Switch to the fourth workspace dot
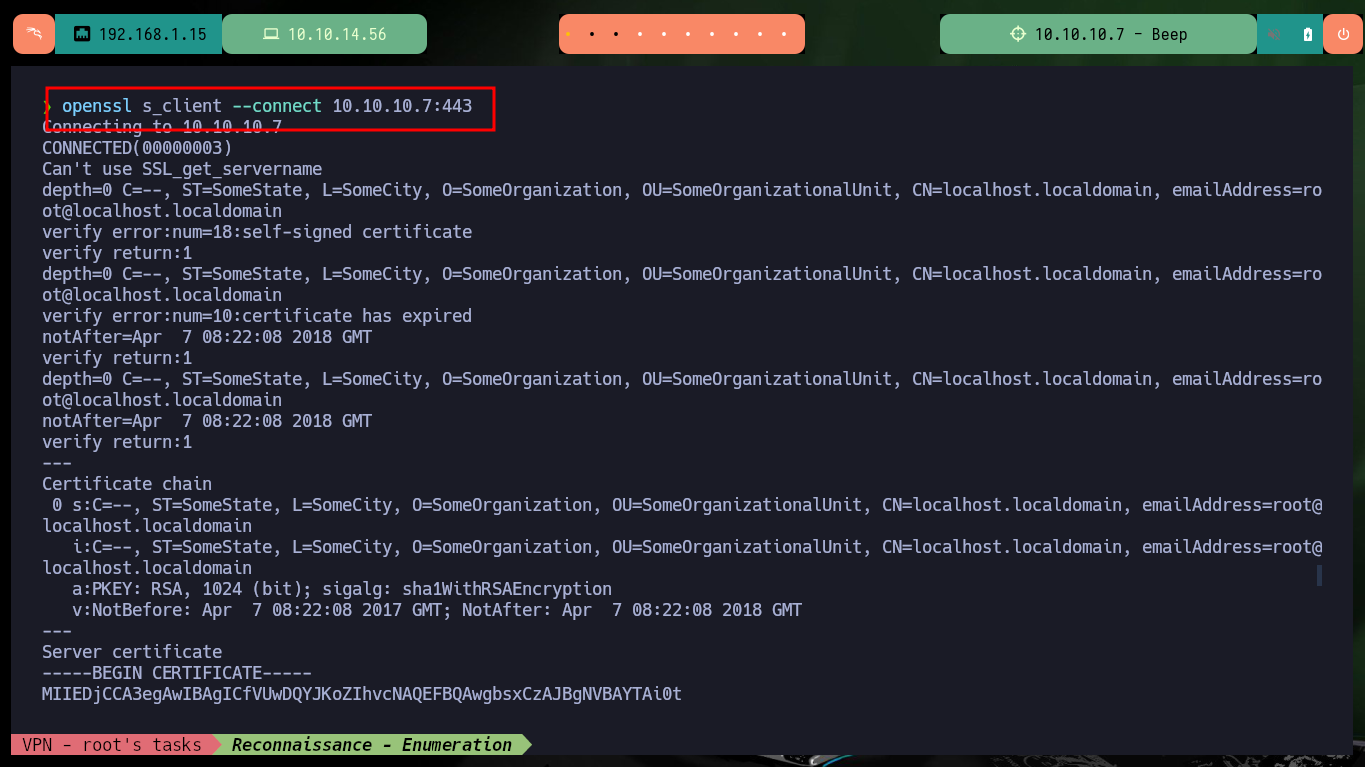This screenshot has width=1365, height=767. [640, 34]
